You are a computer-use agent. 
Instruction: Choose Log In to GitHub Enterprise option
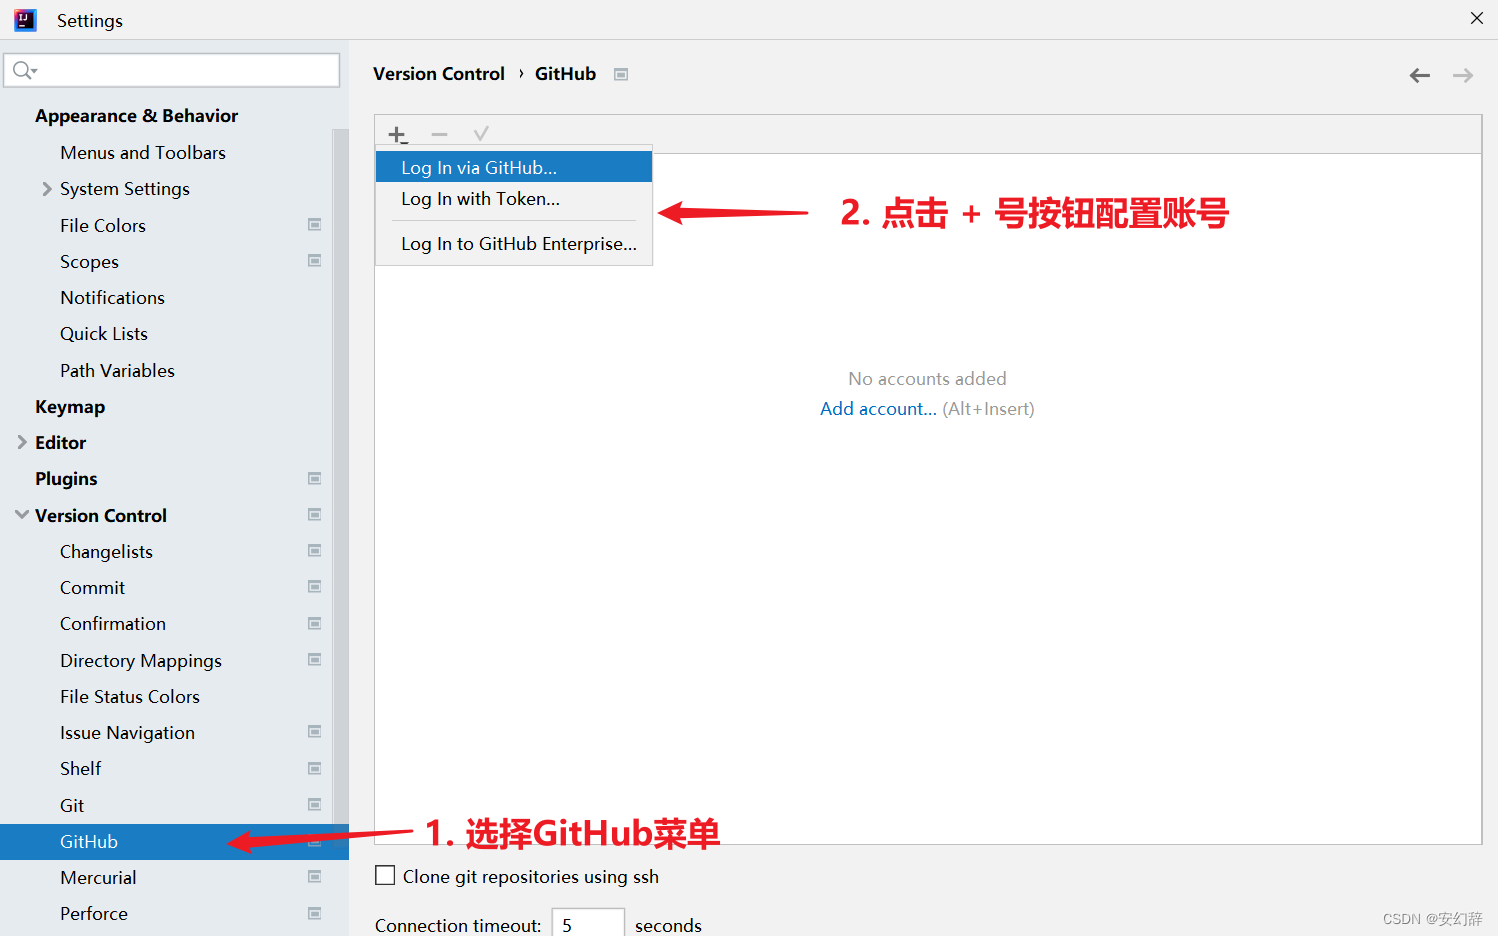pos(514,244)
